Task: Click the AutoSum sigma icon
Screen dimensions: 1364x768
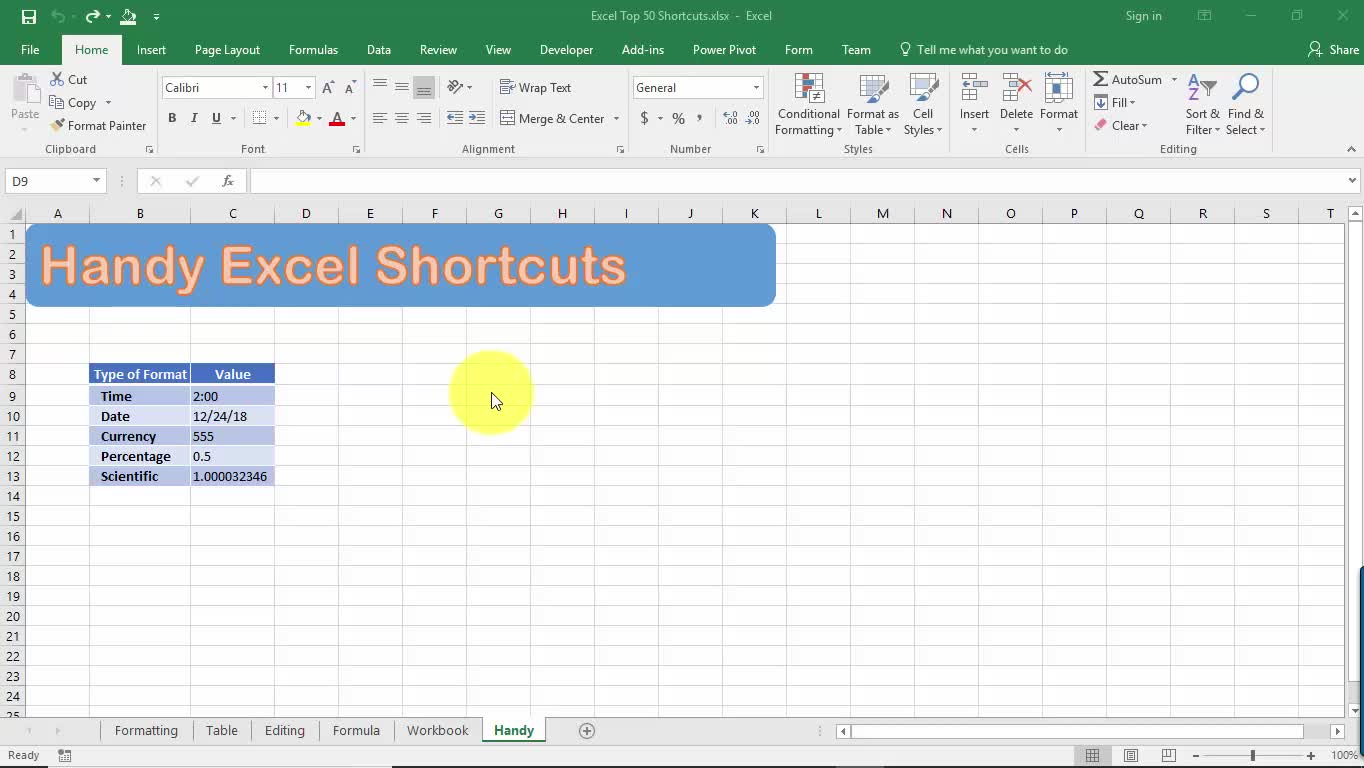Action: [x=1101, y=79]
